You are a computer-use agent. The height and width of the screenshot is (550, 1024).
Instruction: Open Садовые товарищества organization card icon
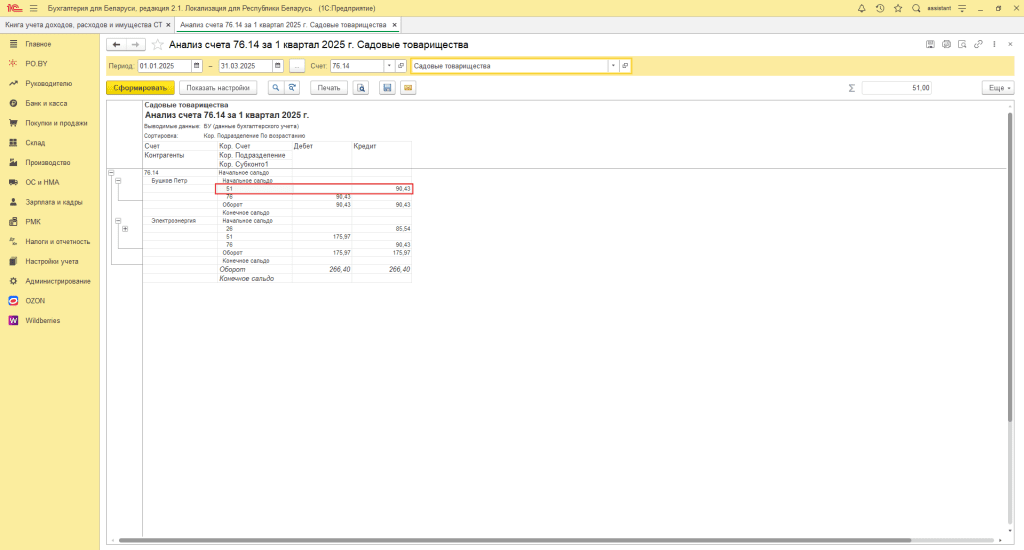pyautogui.click(x=625, y=66)
